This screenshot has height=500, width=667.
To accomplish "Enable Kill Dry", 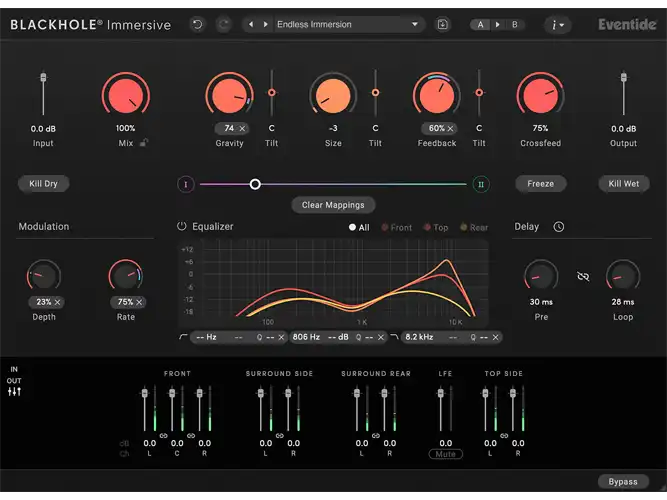I will click(x=43, y=184).
